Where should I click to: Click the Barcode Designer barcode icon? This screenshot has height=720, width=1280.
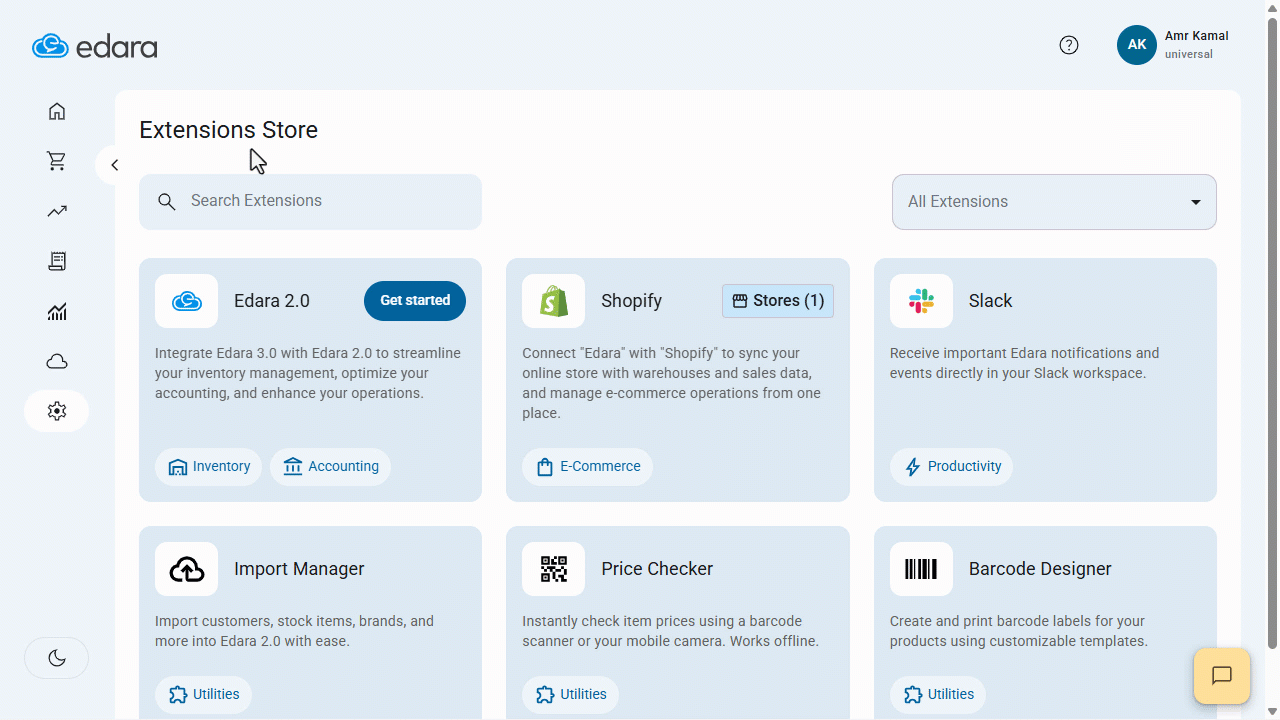(x=921, y=569)
